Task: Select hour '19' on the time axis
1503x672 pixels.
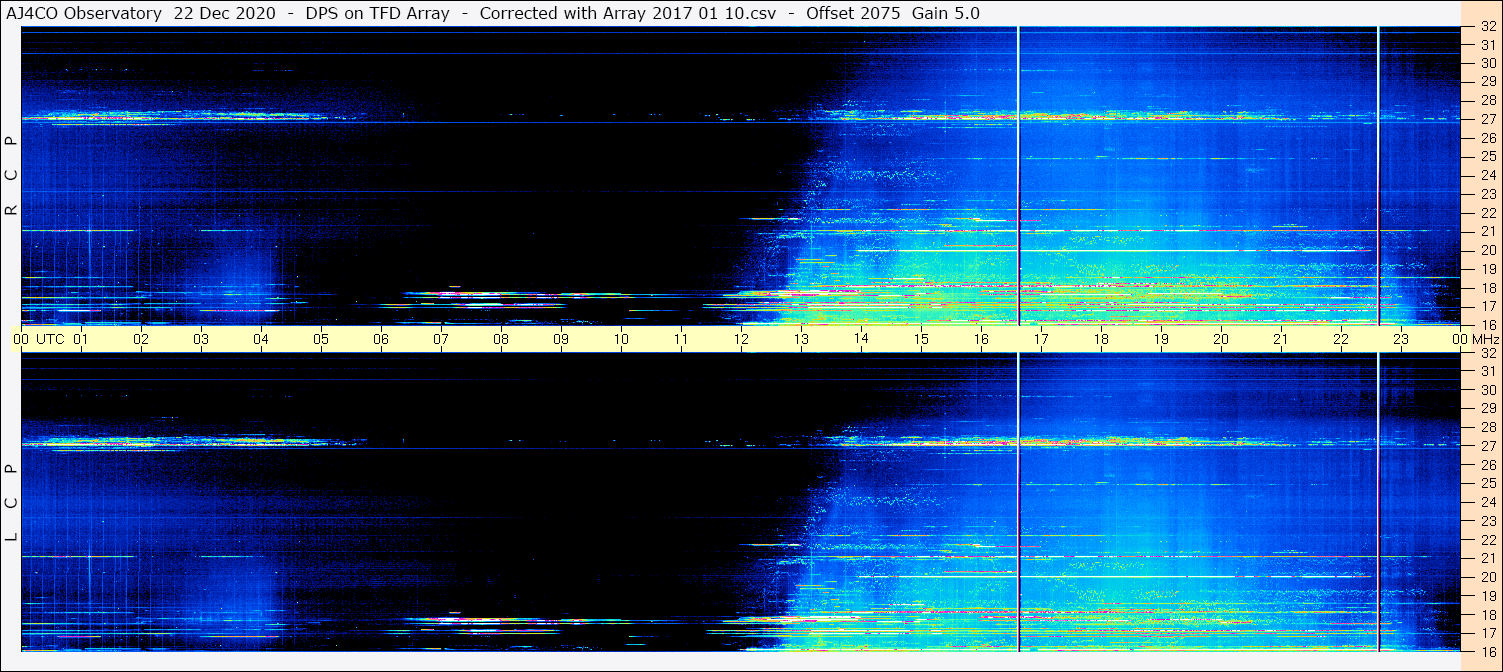Action: pyautogui.click(x=1161, y=339)
